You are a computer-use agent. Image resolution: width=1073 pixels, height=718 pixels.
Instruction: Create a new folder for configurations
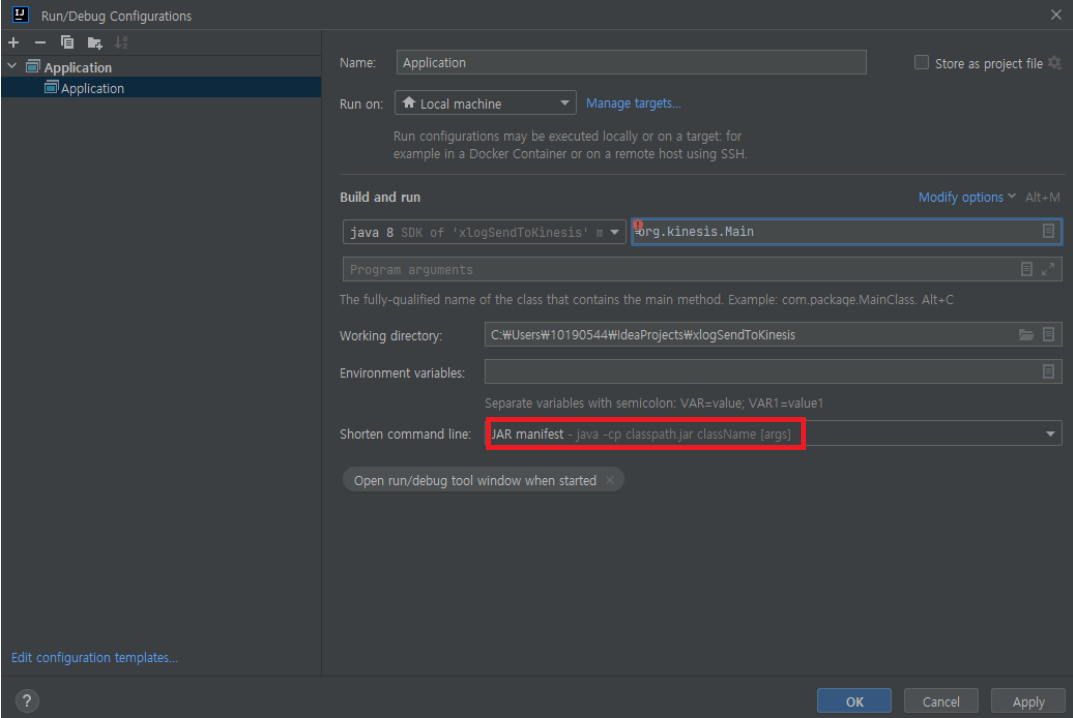(93, 42)
